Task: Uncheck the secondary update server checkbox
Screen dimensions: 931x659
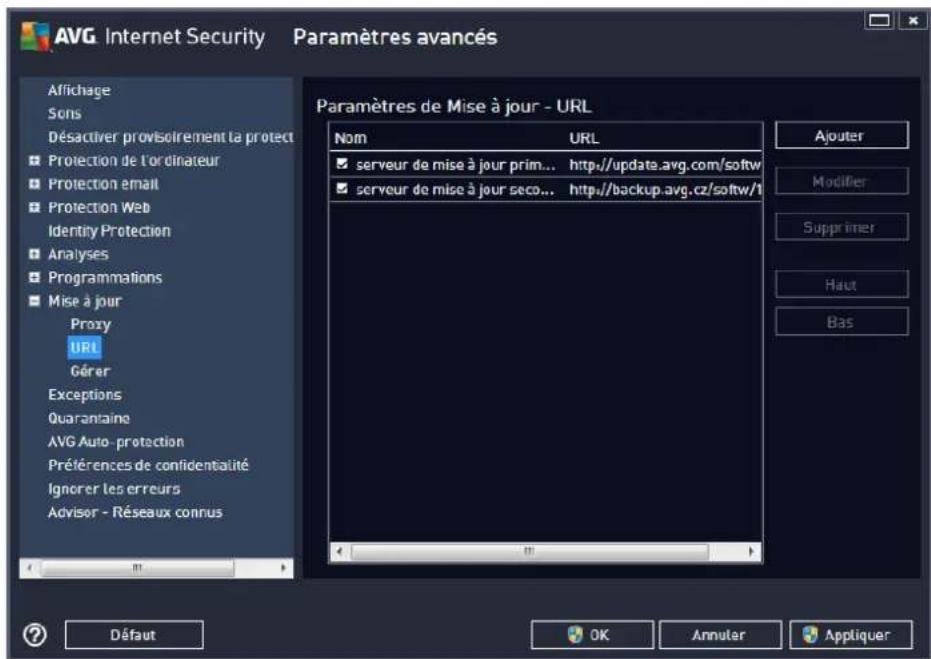Action: 342,188
